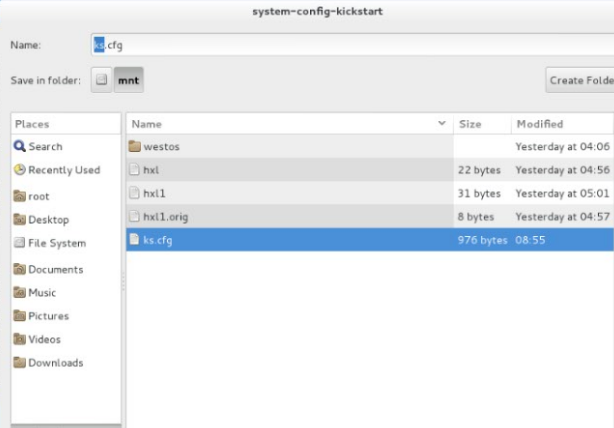The width and height of the screenshot is (614, 428).
Task: Click the root drive path button
Action: (101, 80)
